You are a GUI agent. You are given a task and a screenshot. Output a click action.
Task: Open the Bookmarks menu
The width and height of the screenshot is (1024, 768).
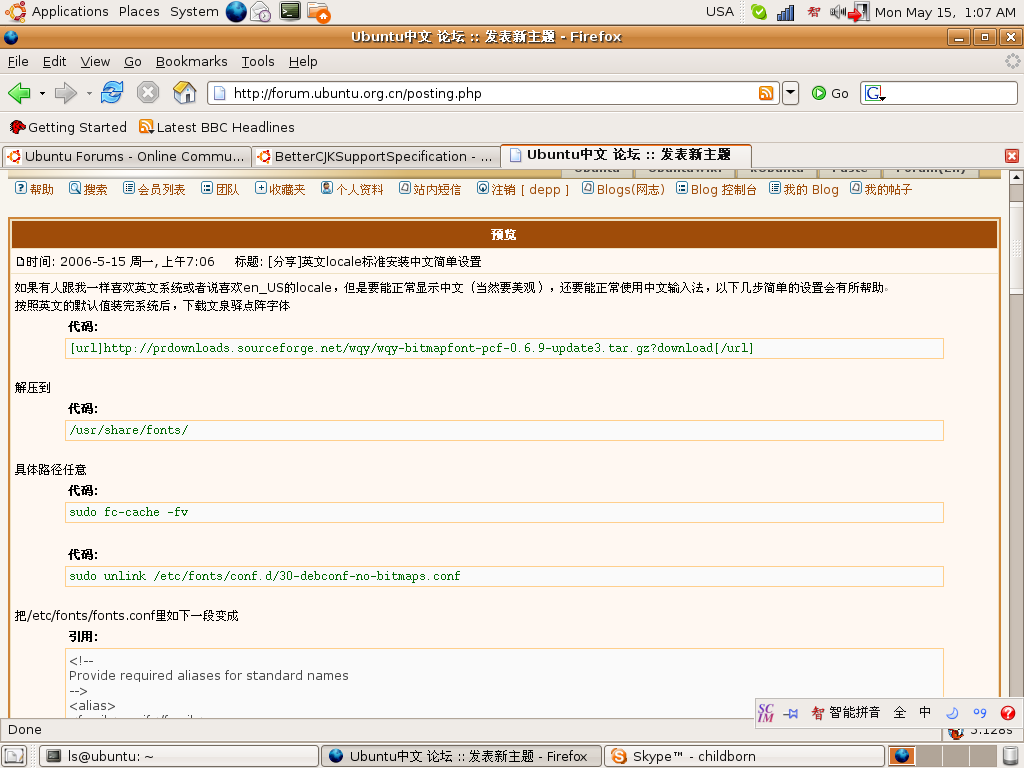[191, 61]
